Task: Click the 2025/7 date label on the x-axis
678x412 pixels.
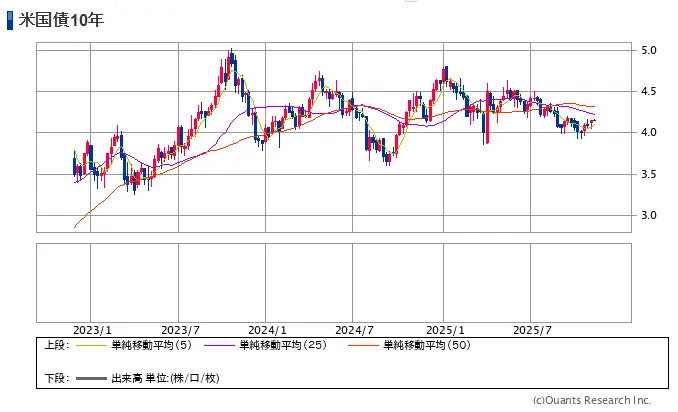Action: [531, 330]
